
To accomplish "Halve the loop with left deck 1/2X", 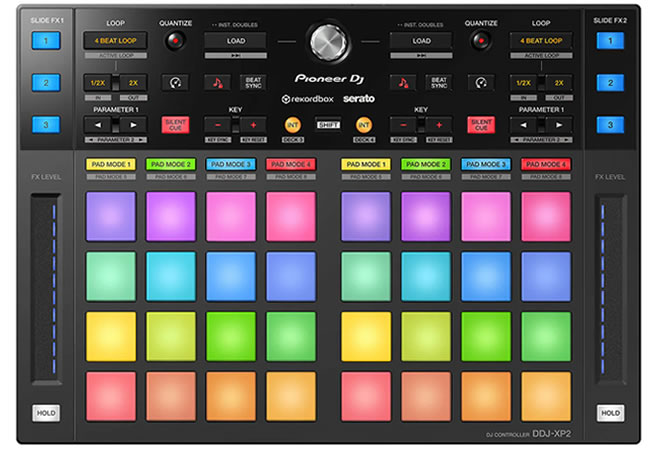I will pyautogui.click(x=98, y=83).
